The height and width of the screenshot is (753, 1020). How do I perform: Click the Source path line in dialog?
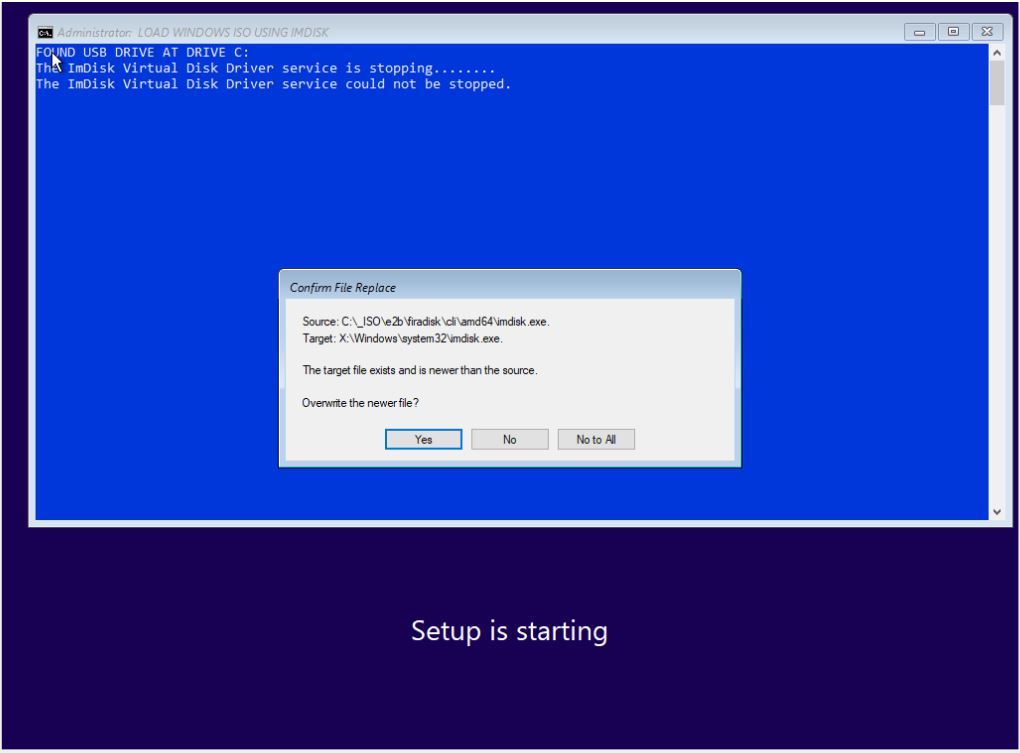pos(425,321)
